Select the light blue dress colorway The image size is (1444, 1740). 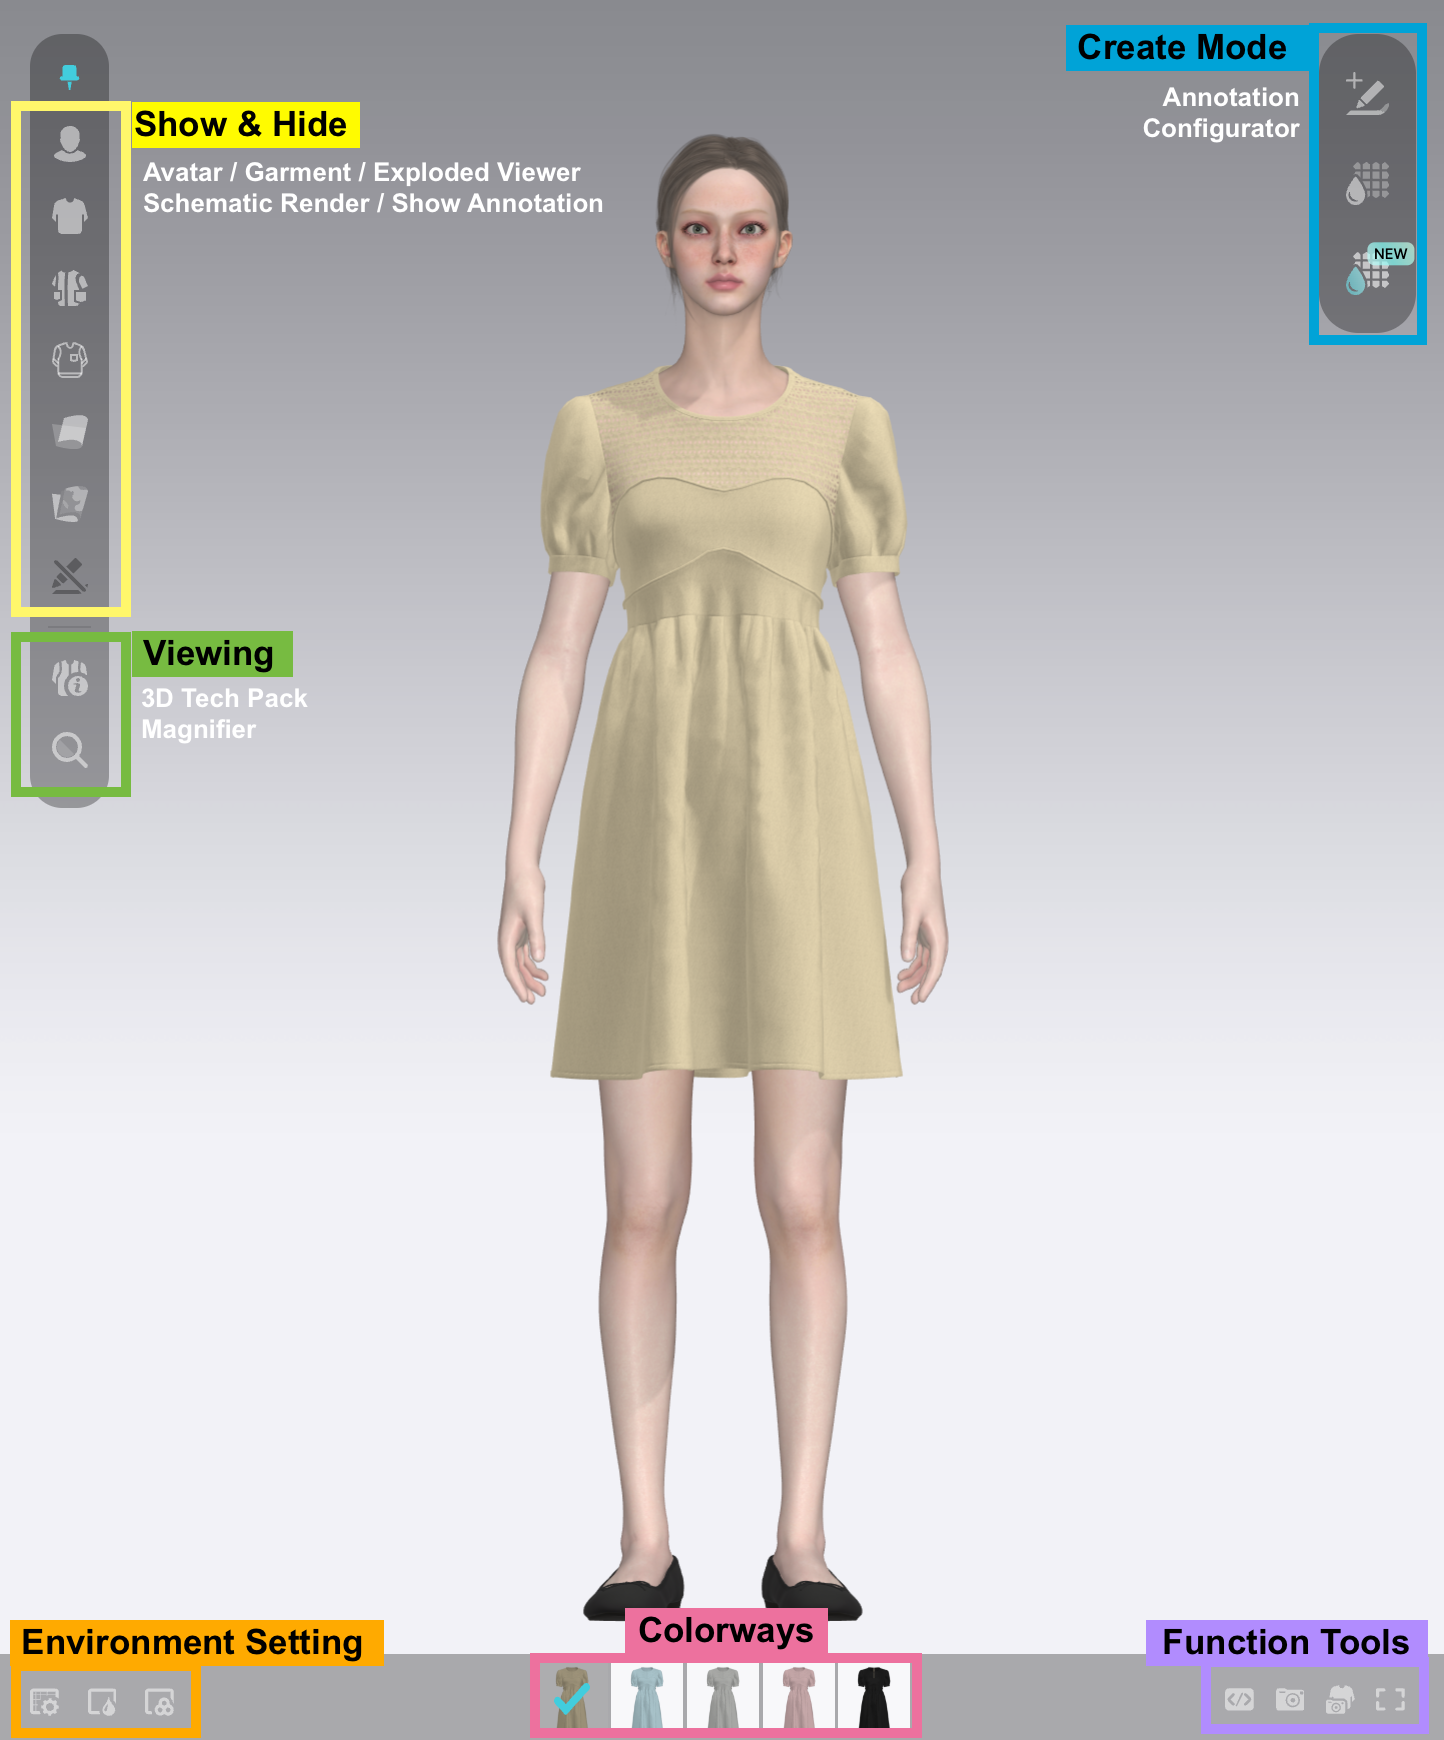coord(647,1695)
